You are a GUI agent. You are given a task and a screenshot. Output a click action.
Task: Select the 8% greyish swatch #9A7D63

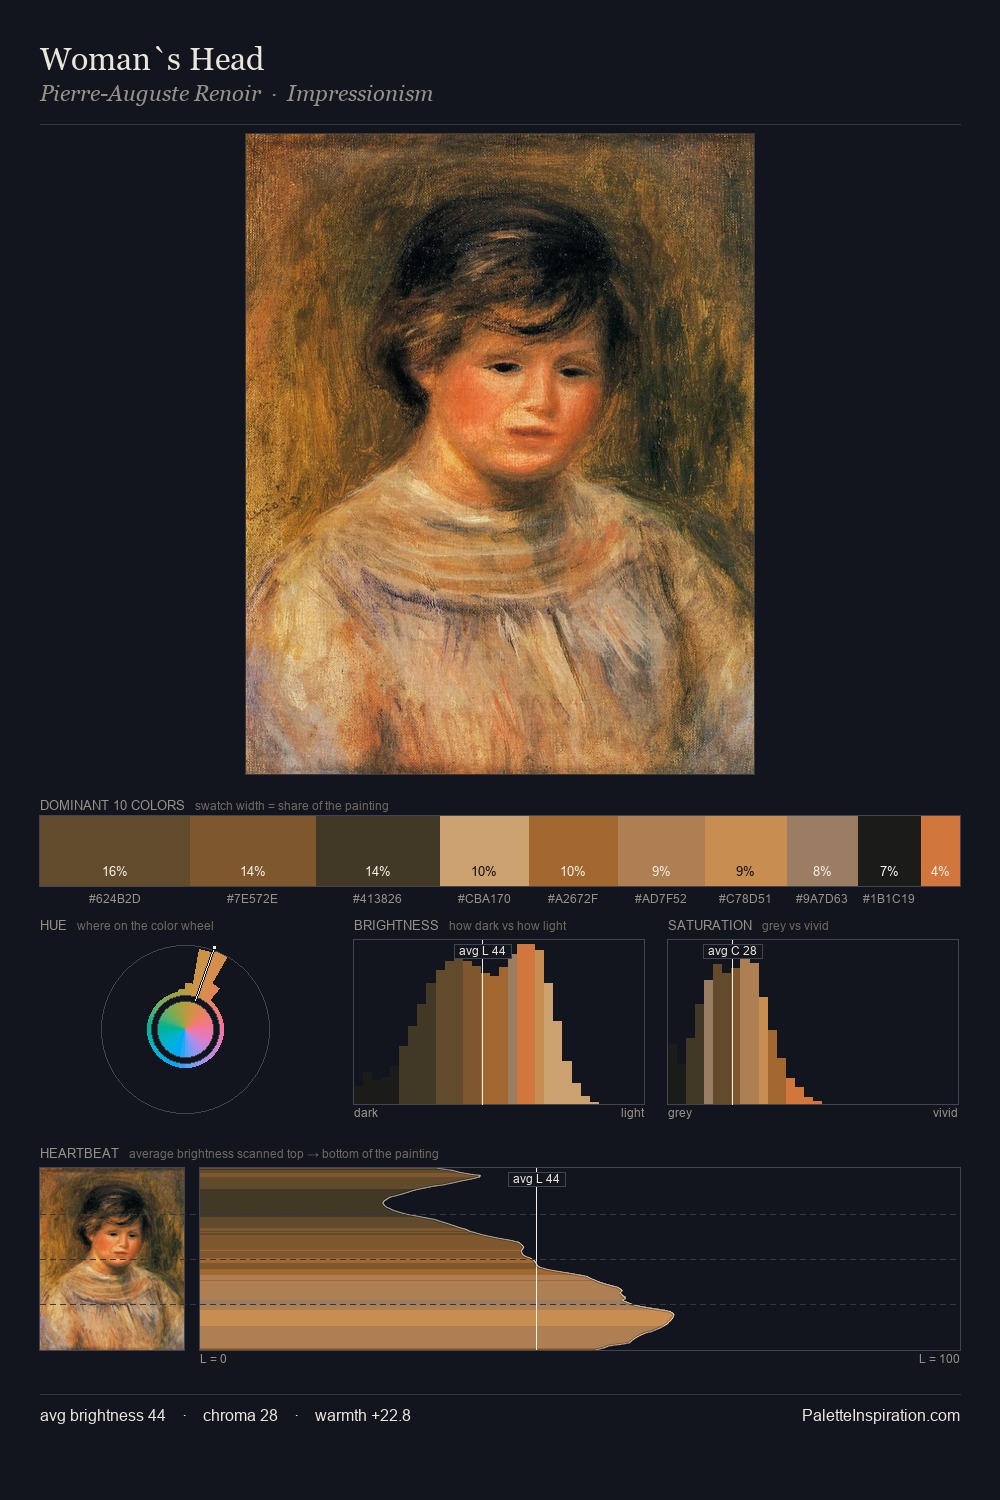822,851
